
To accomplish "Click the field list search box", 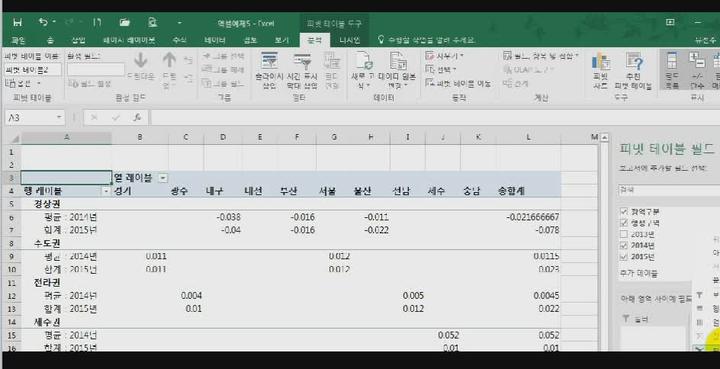I will point(669,190).
